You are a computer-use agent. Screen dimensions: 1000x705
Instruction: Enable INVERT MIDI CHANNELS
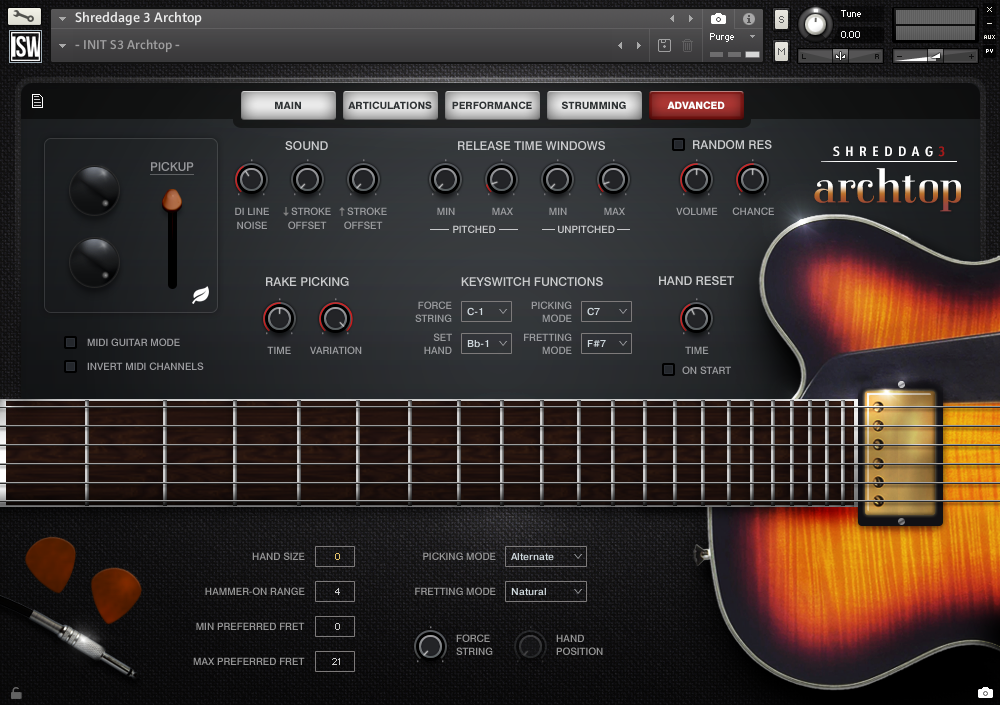[x=70, y=366]
